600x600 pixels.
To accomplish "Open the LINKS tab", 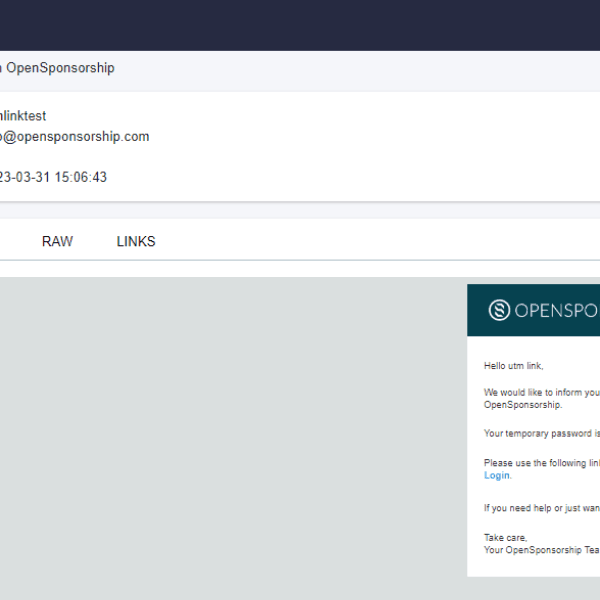I will 136,242.
